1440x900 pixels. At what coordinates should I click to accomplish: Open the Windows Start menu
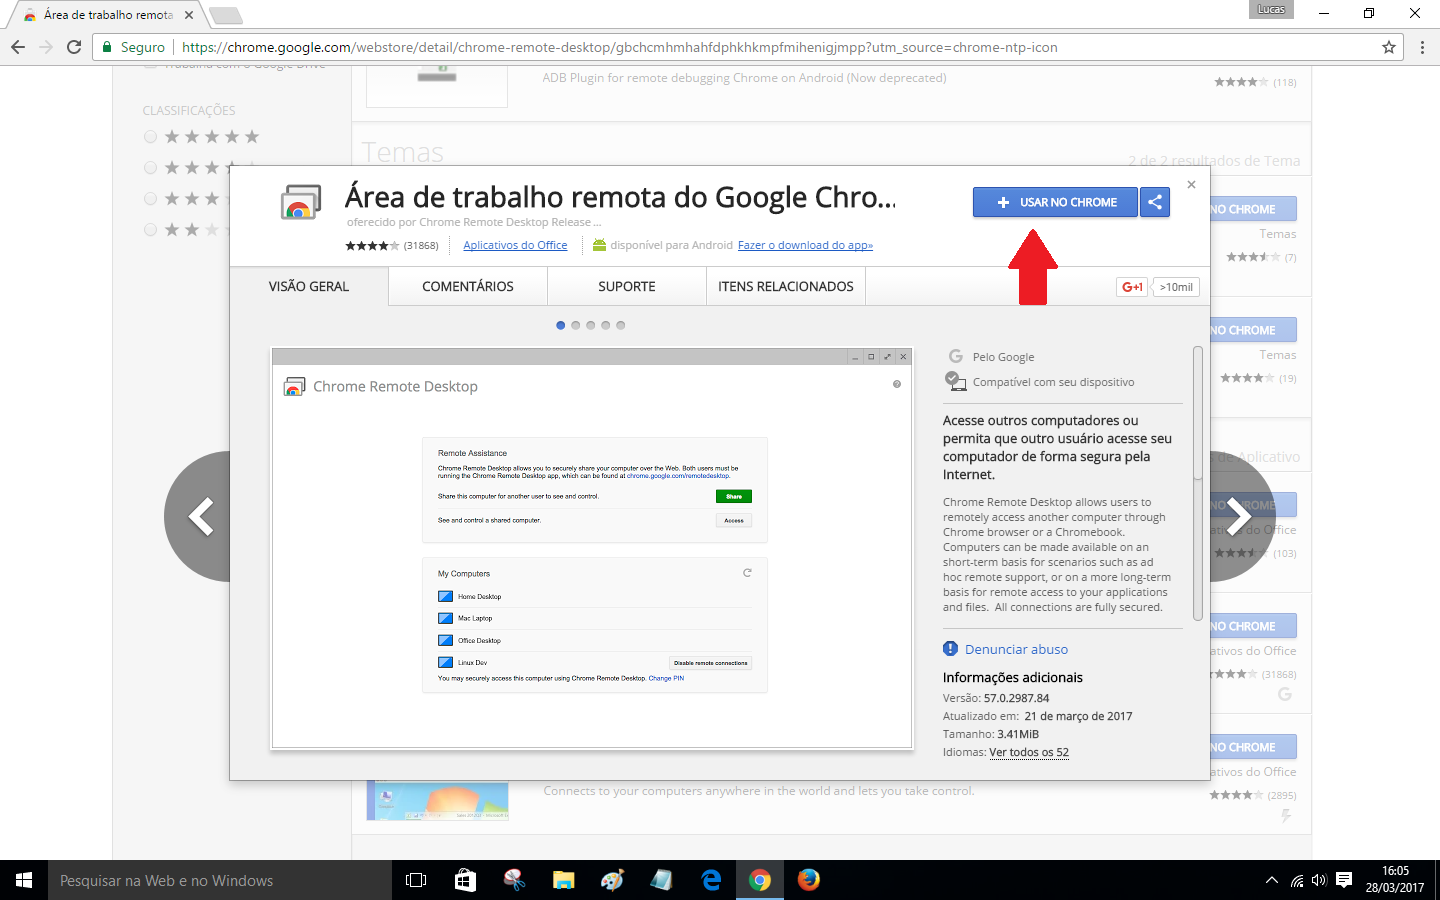(x=24, y=880)
